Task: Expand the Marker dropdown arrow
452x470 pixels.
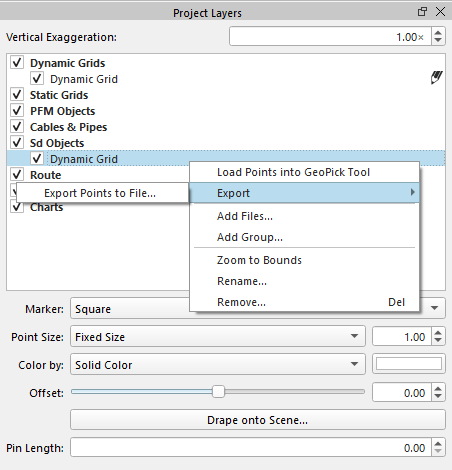Action: click(434, 308)
